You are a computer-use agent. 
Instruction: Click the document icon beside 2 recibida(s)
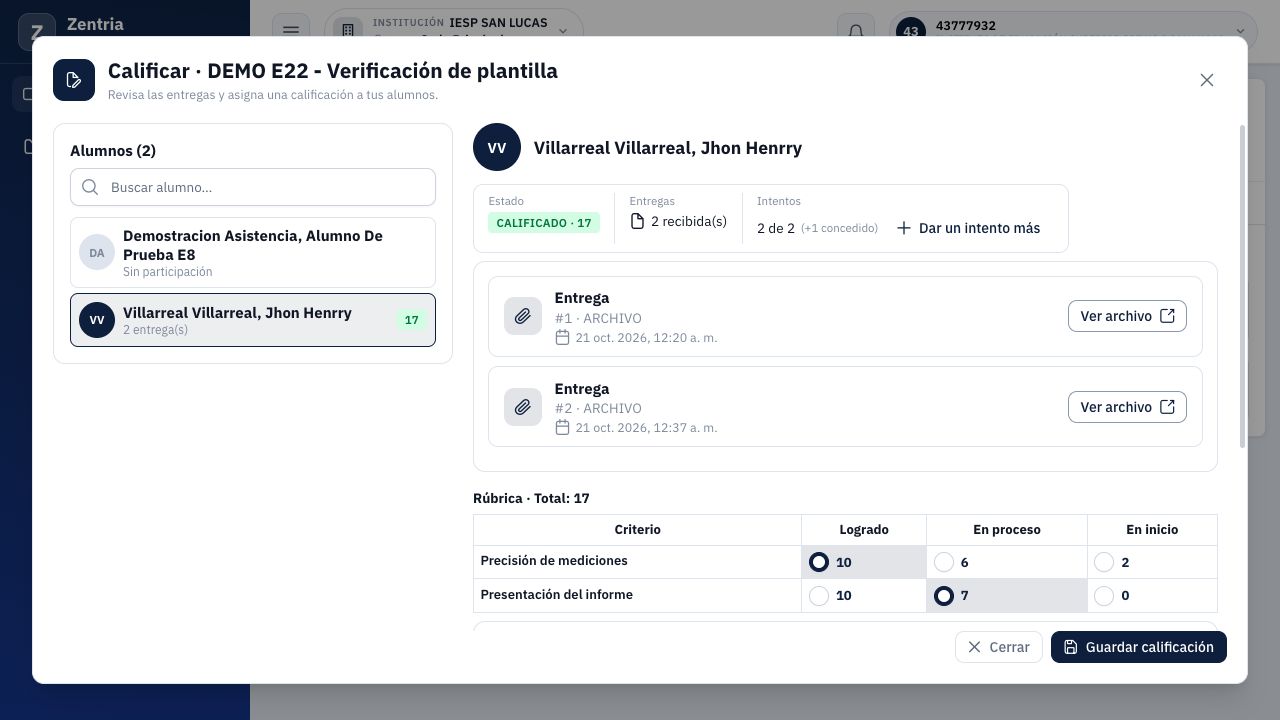[x=637, y=221]
